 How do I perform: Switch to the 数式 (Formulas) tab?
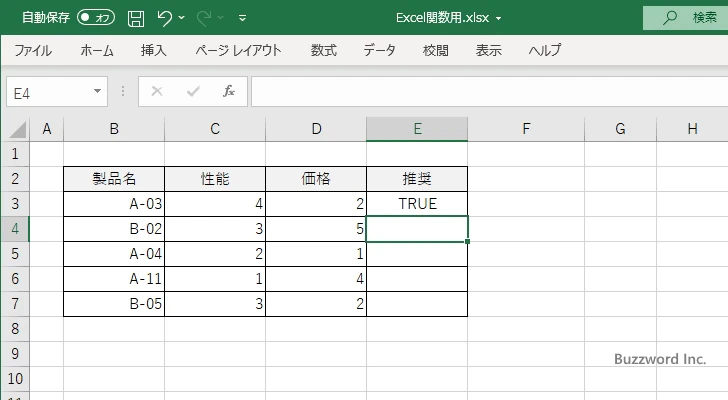point(323,50)
